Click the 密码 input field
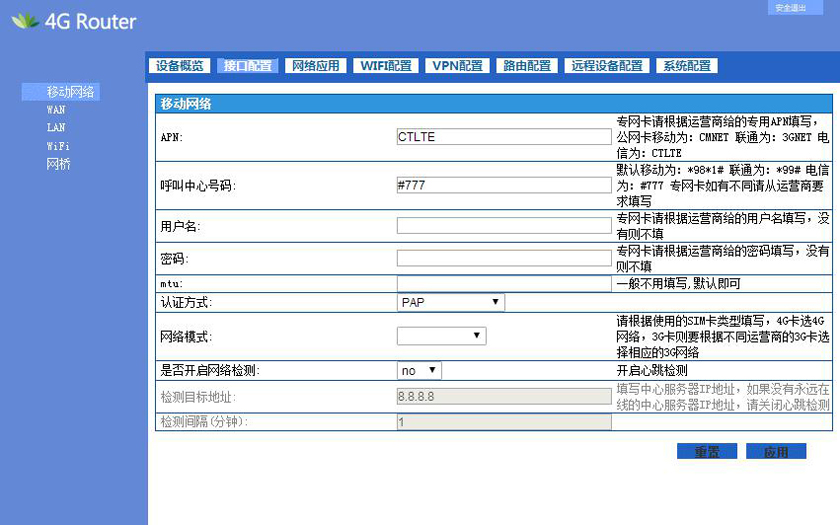The width and height of the screenshot is (840, 525). [503, 259]
